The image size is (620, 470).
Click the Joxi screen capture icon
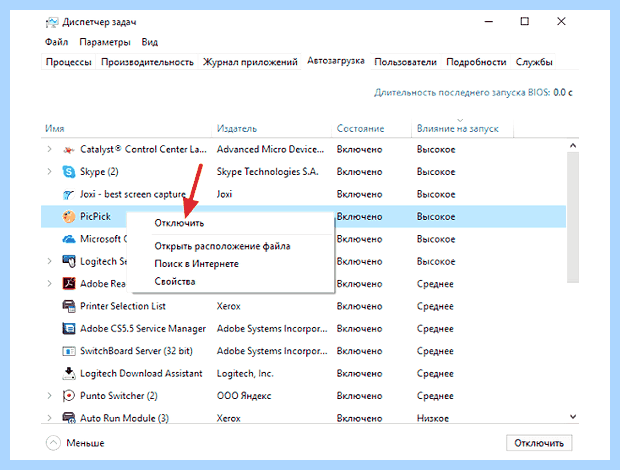pyautogui.click(x=69, y=194)
